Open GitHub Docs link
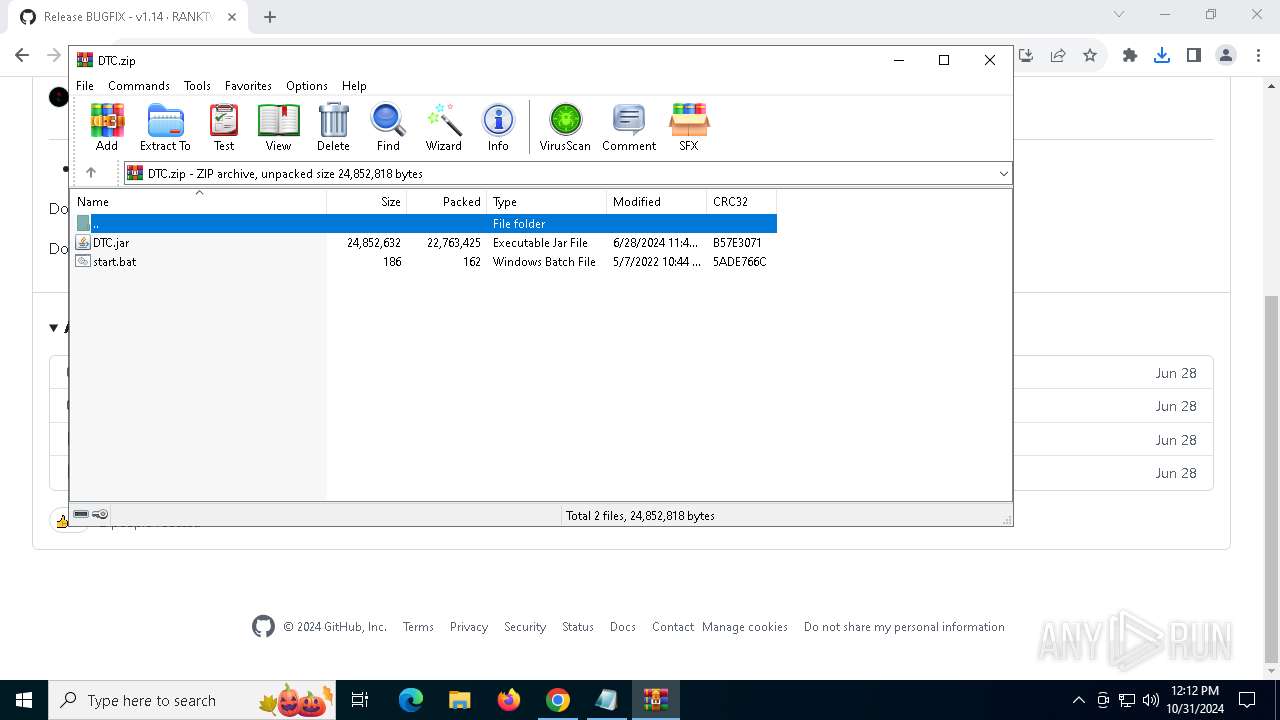 (623, 627)
